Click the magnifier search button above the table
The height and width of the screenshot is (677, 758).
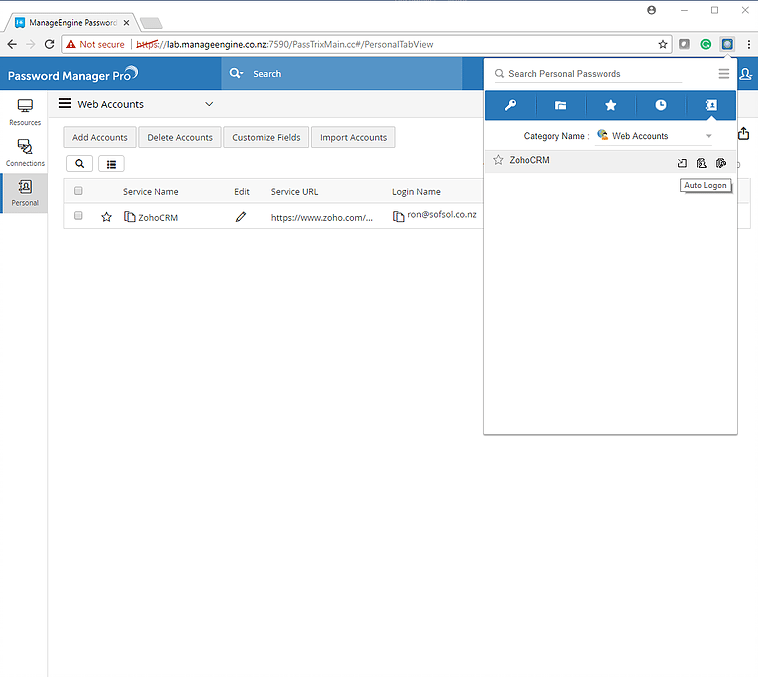pyautogui.click(x=79, y=164)
